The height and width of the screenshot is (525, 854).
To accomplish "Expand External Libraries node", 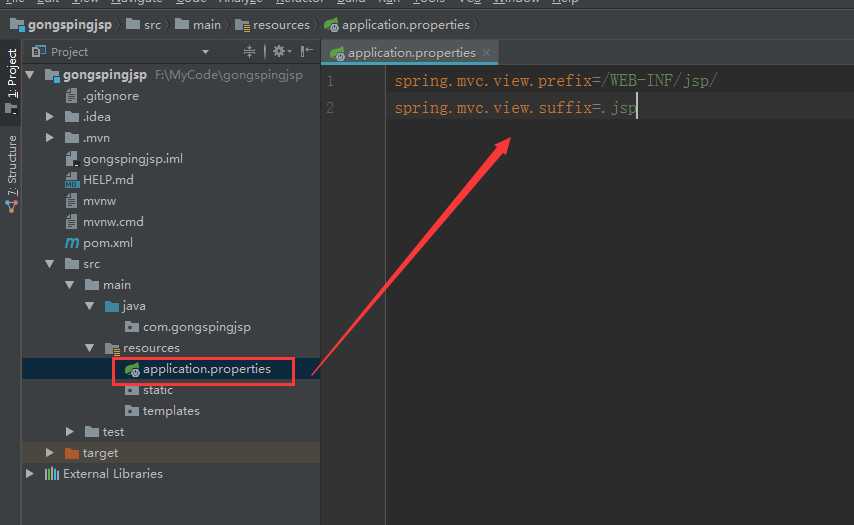I will 29,474.
